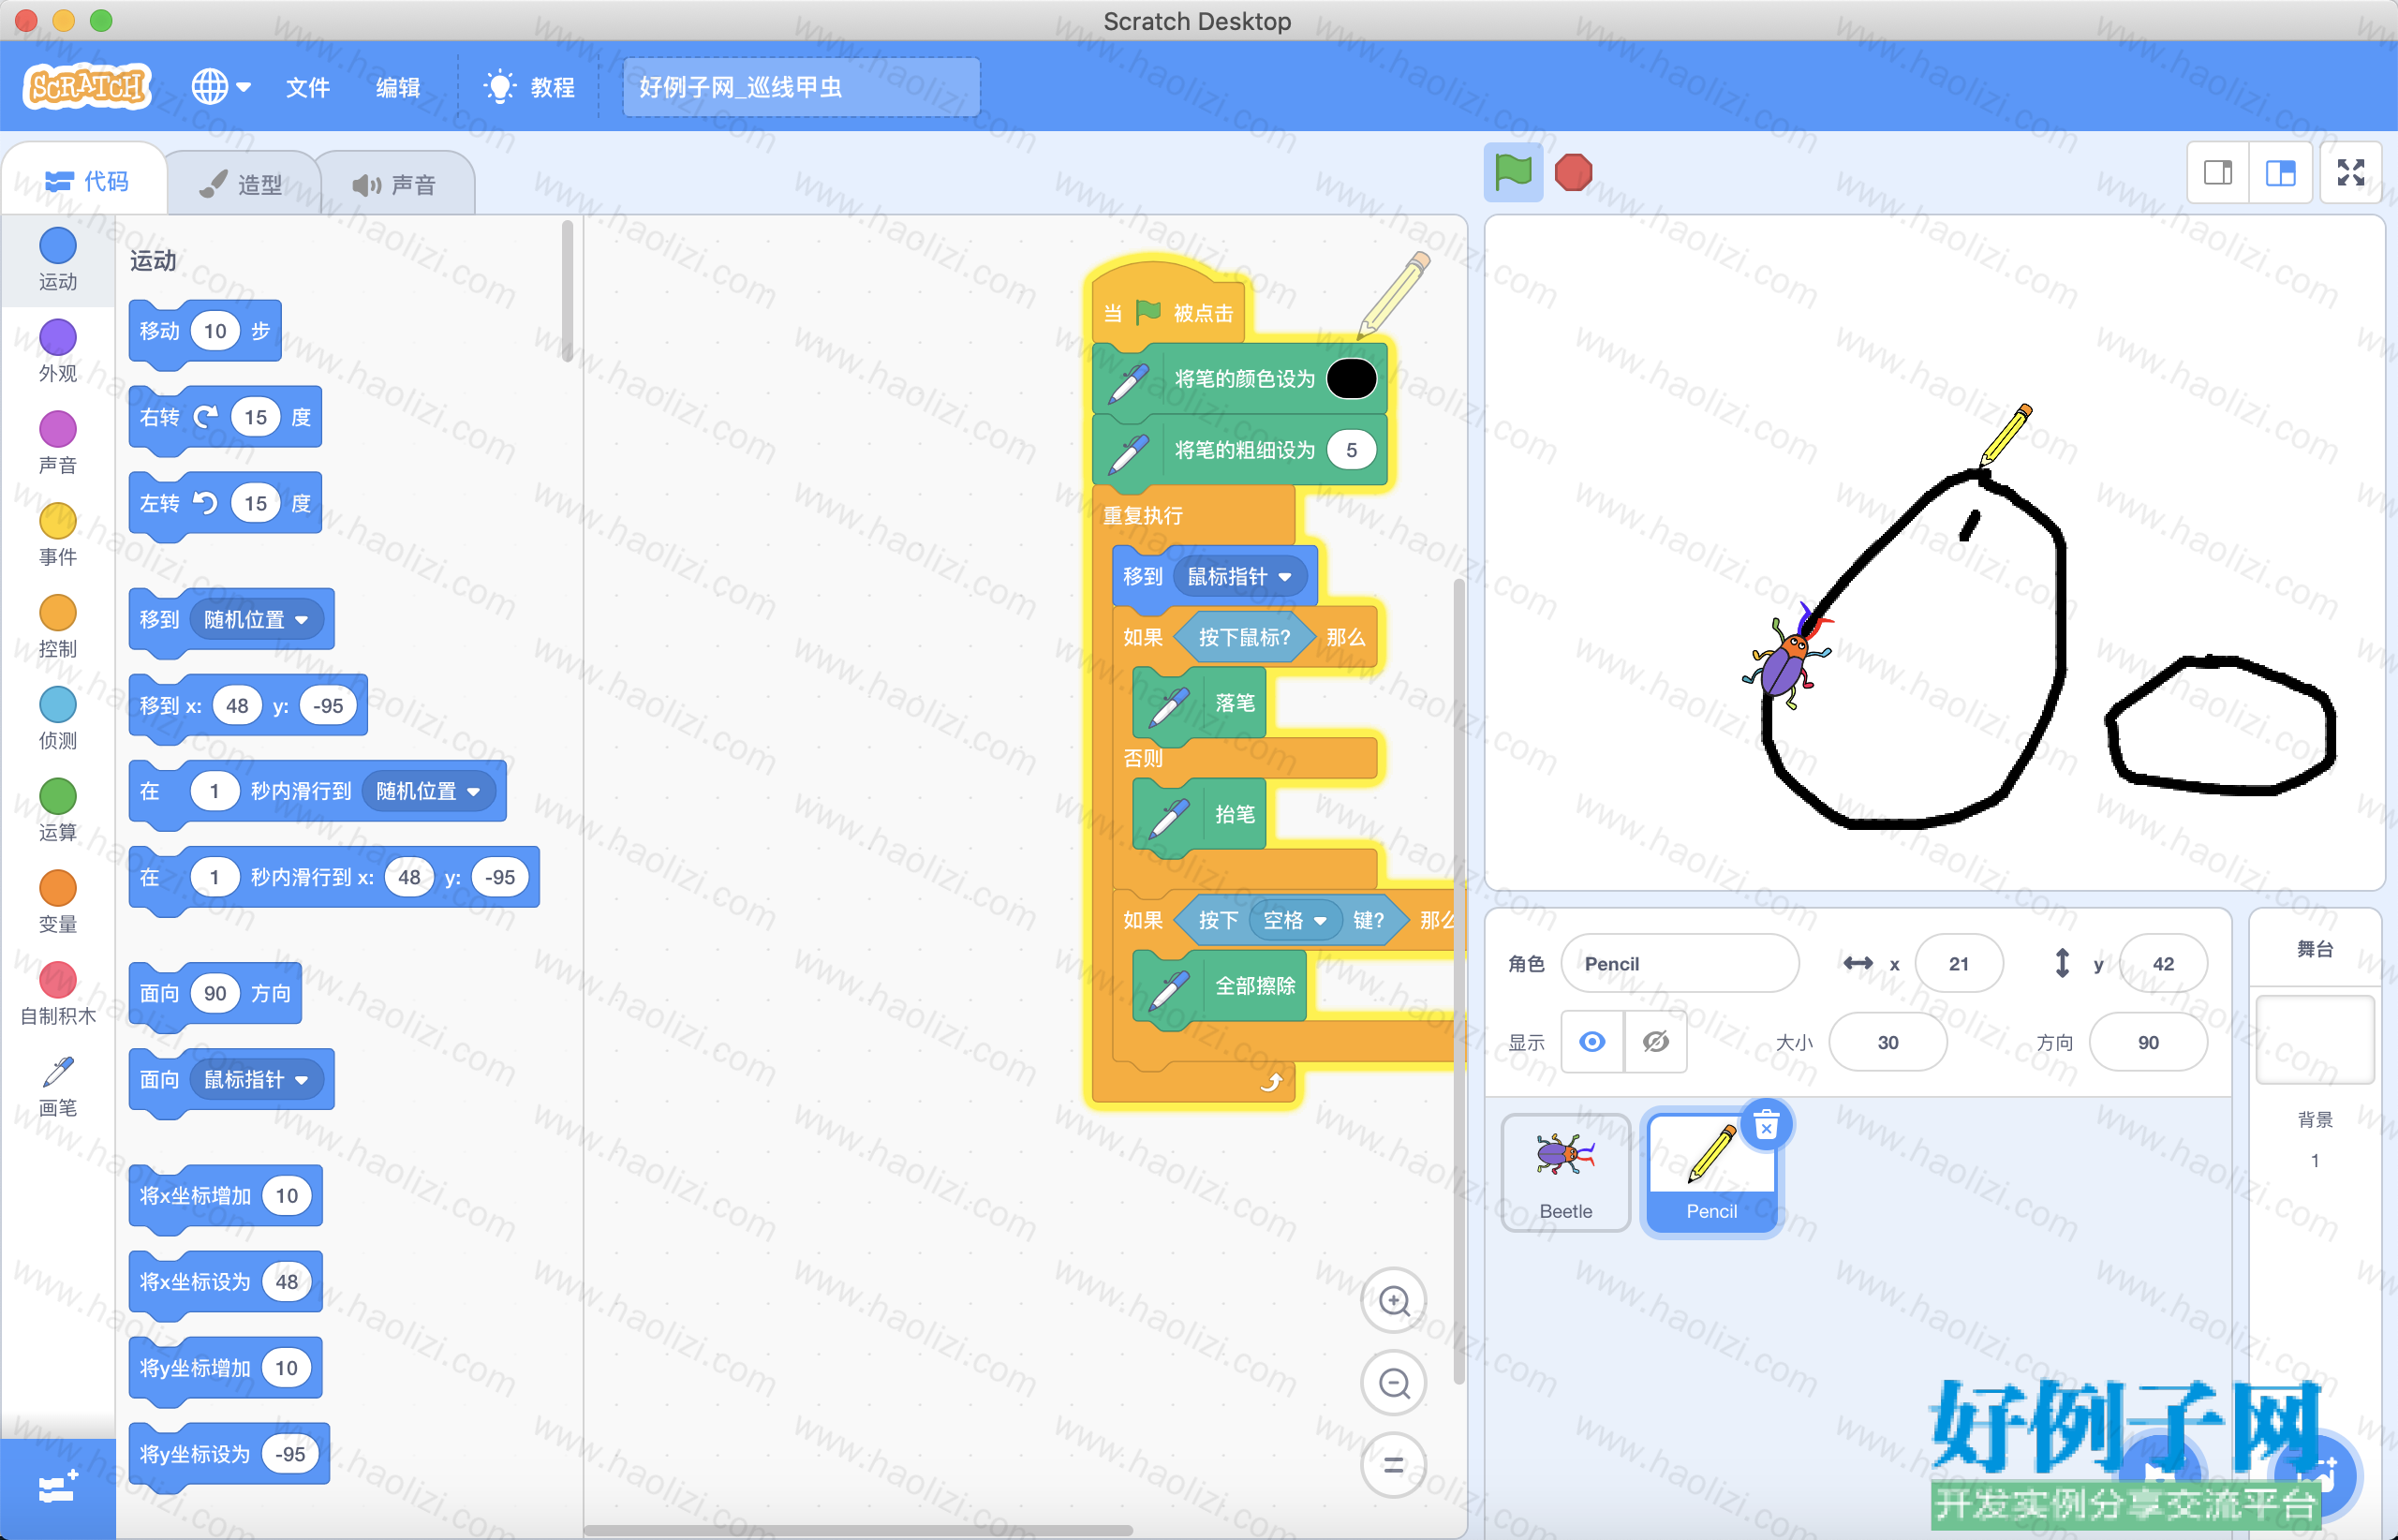Delete the Pencil sprite with trash icon
Image resolution: width=2398 pixels, height=1540 pixels.
point(1767,1126)
